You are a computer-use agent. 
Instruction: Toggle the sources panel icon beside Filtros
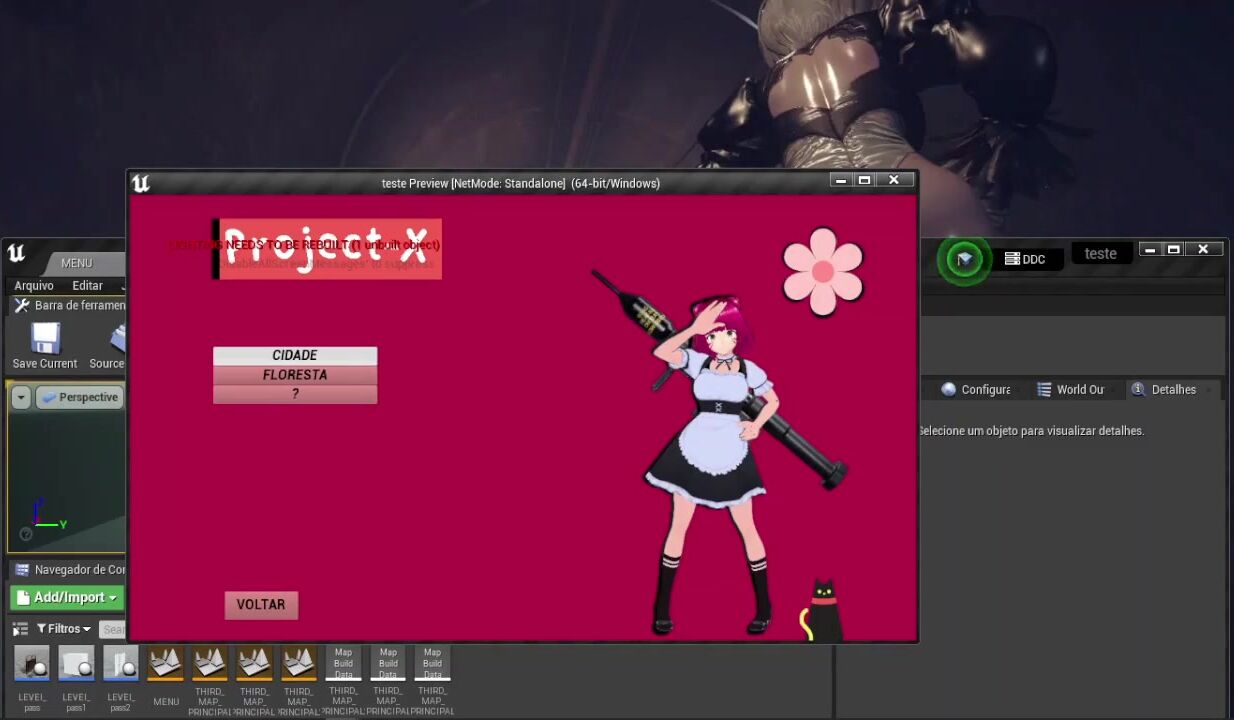(x=20, y=629)
